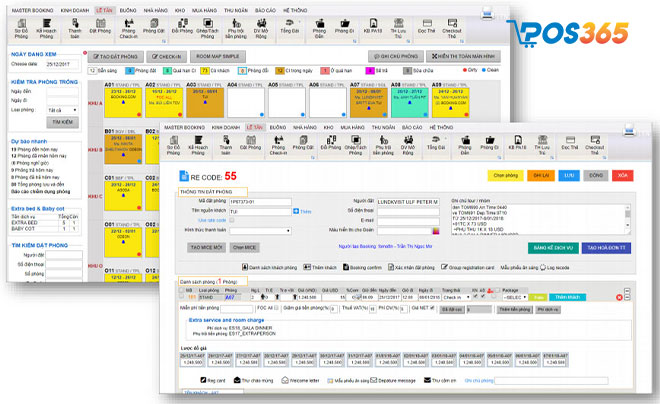Open Thanh toán icon in back window toolbar
This screenshot has width=660, height=404.
[x=75, y=23]
